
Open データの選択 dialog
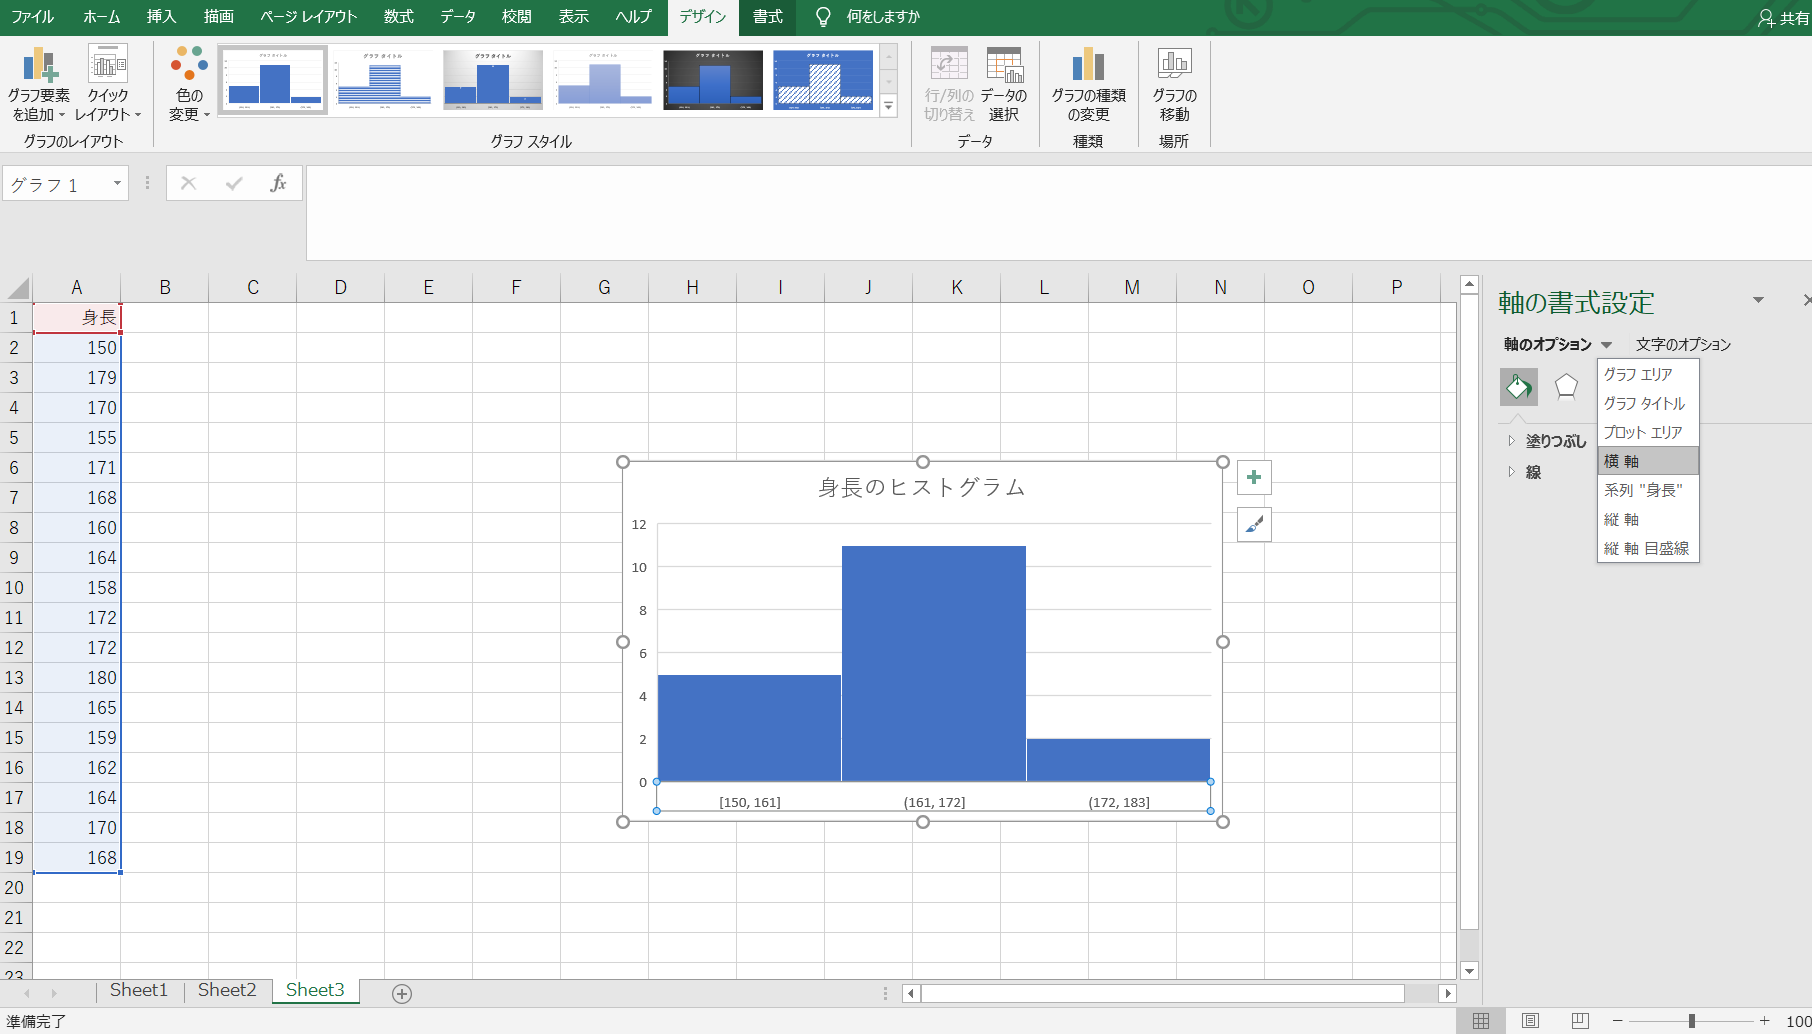click(x=1004, y=84)
